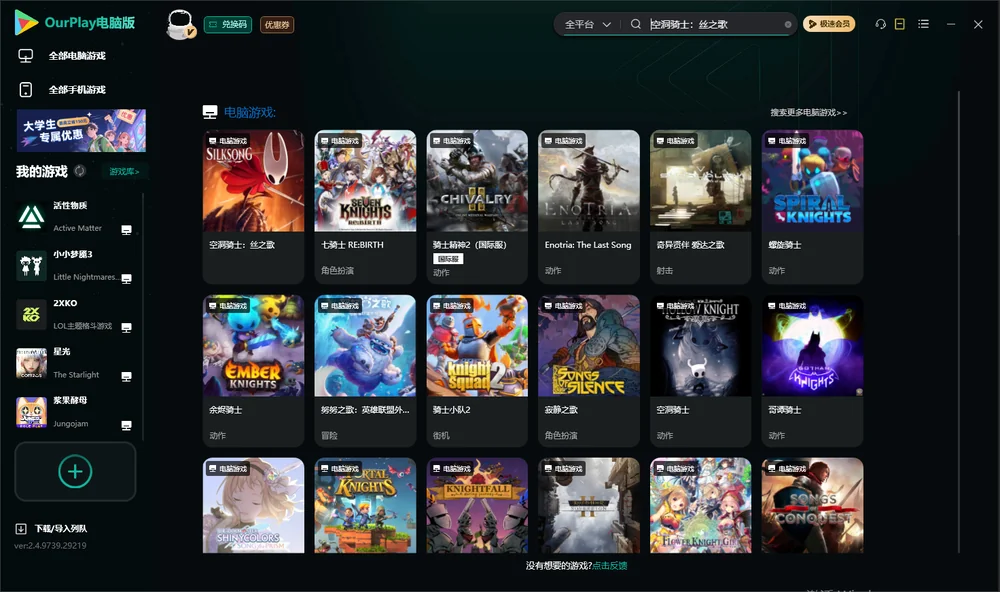Click the 点击反馈 feedback link
The width and height of the screenshot is (1000, 592).
[610, 565]
